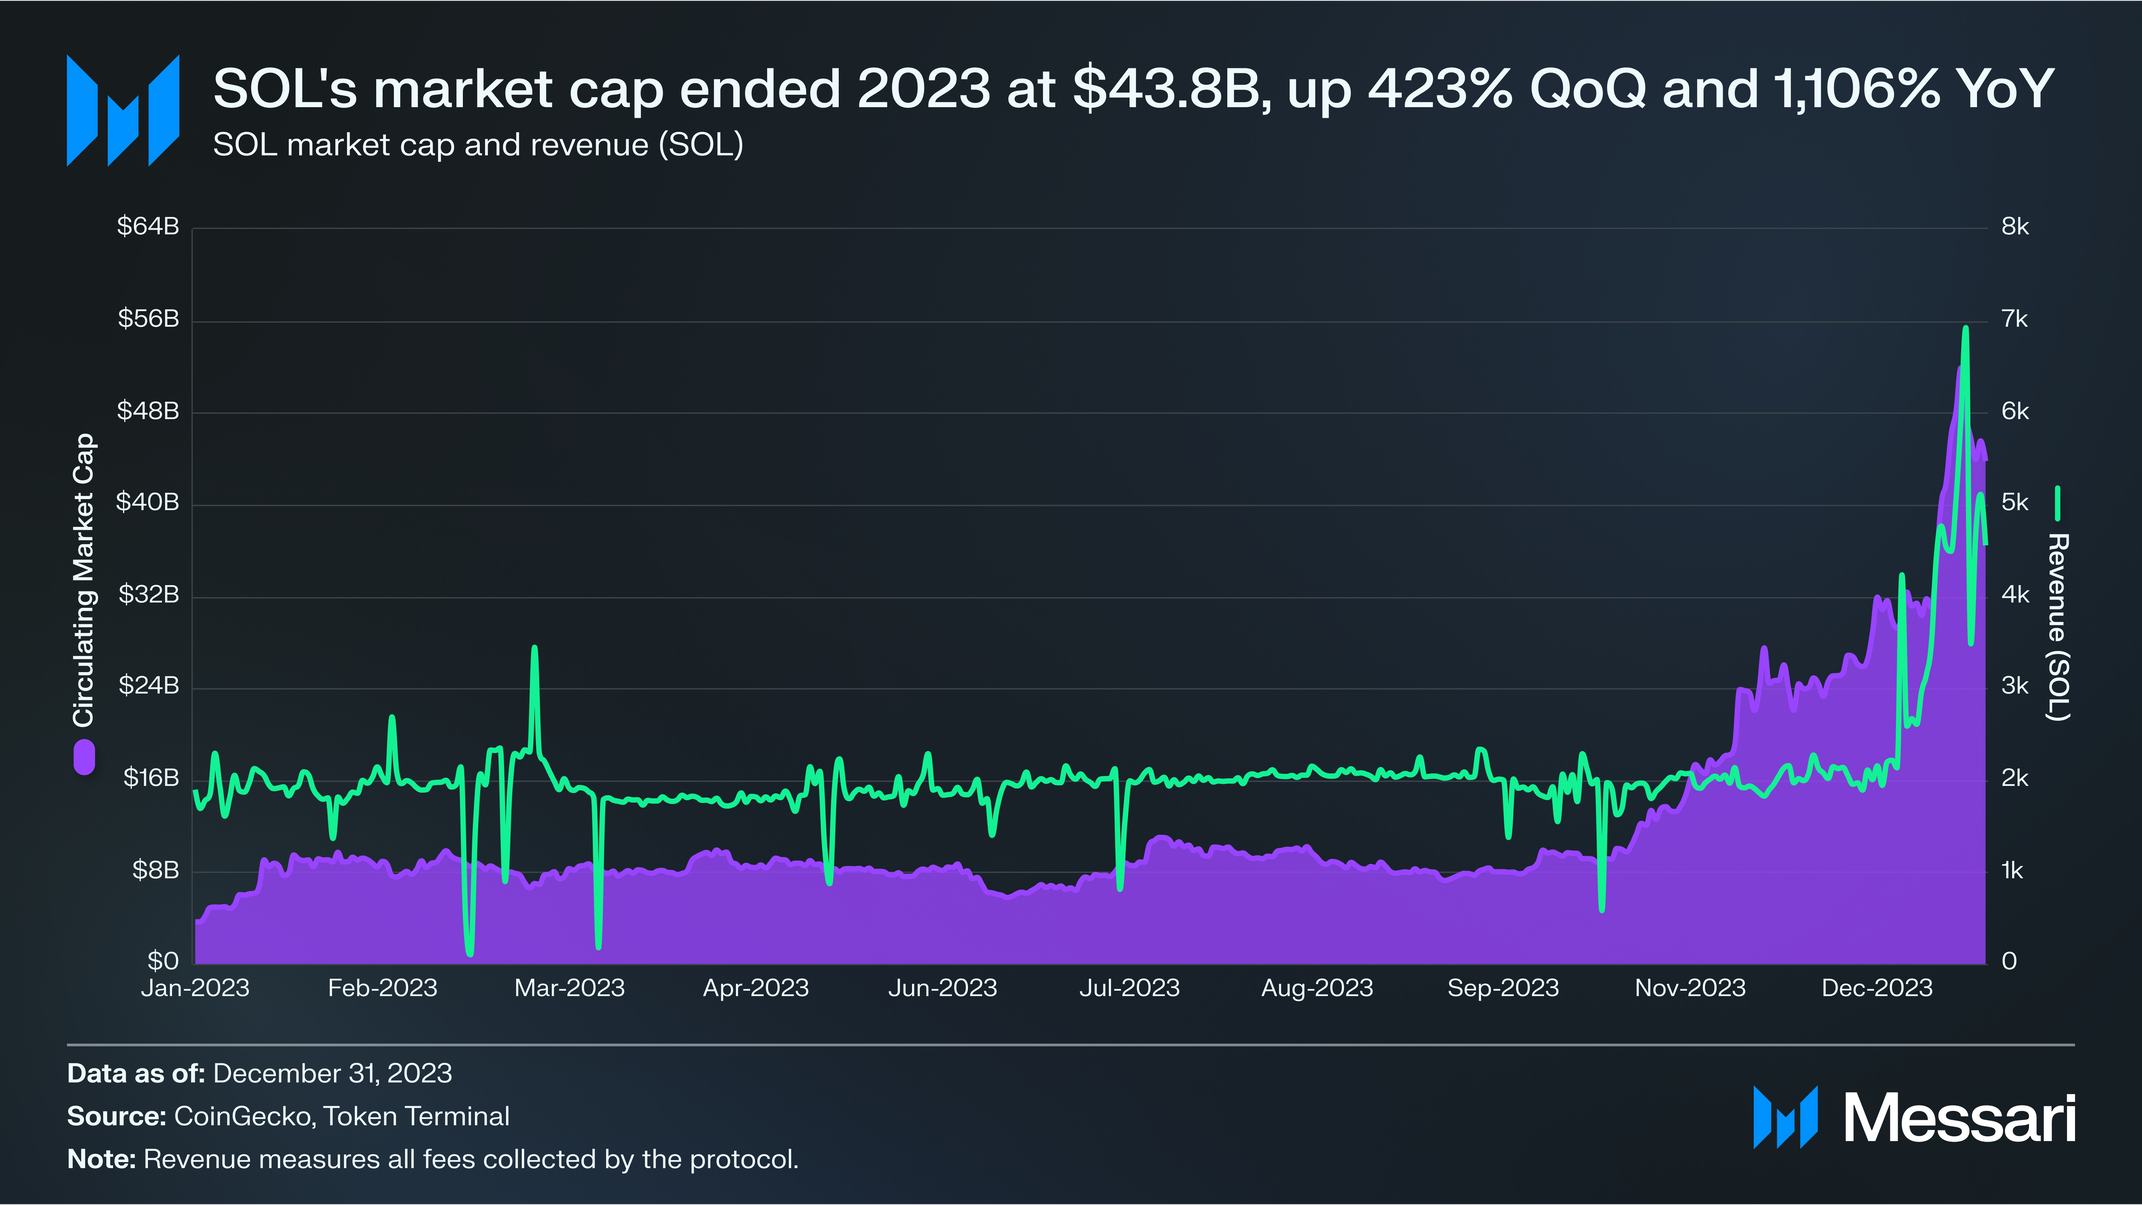The height and width of the screenshot is (1205, 2142).
Task: Click the Jan-2023 label on the x-axis
Action: click(x=195, y=988)
